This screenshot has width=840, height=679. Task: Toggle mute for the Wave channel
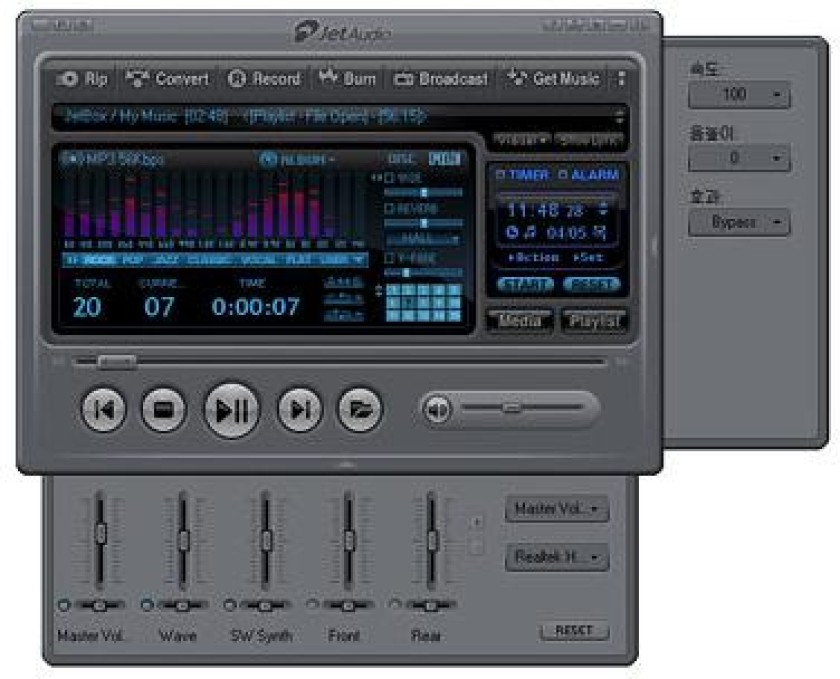[x=146, y=605]
